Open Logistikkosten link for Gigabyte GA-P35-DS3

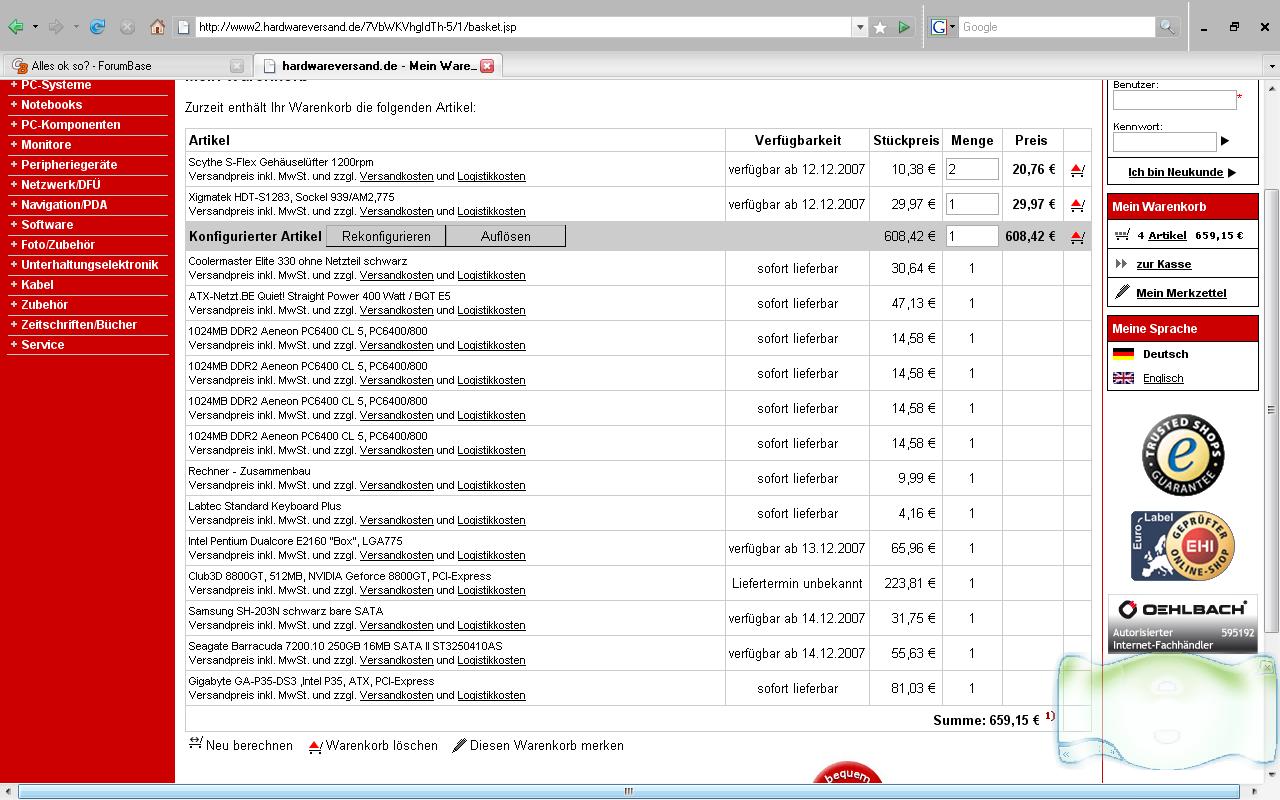[491, 695]
